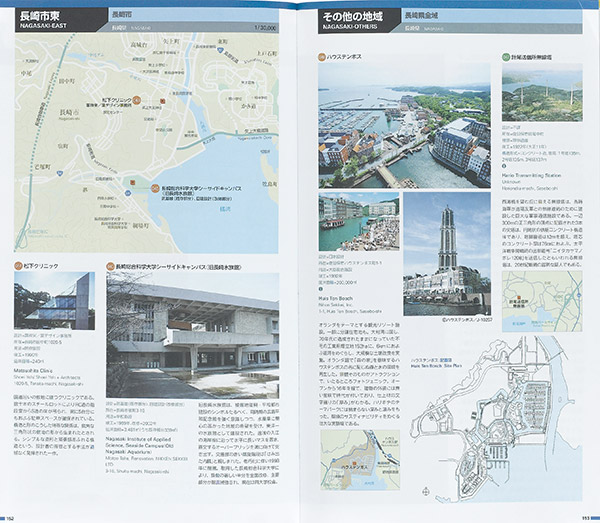Click the orange marker in the Hario location map
The image size is (600, 523).
click(519, 297)
